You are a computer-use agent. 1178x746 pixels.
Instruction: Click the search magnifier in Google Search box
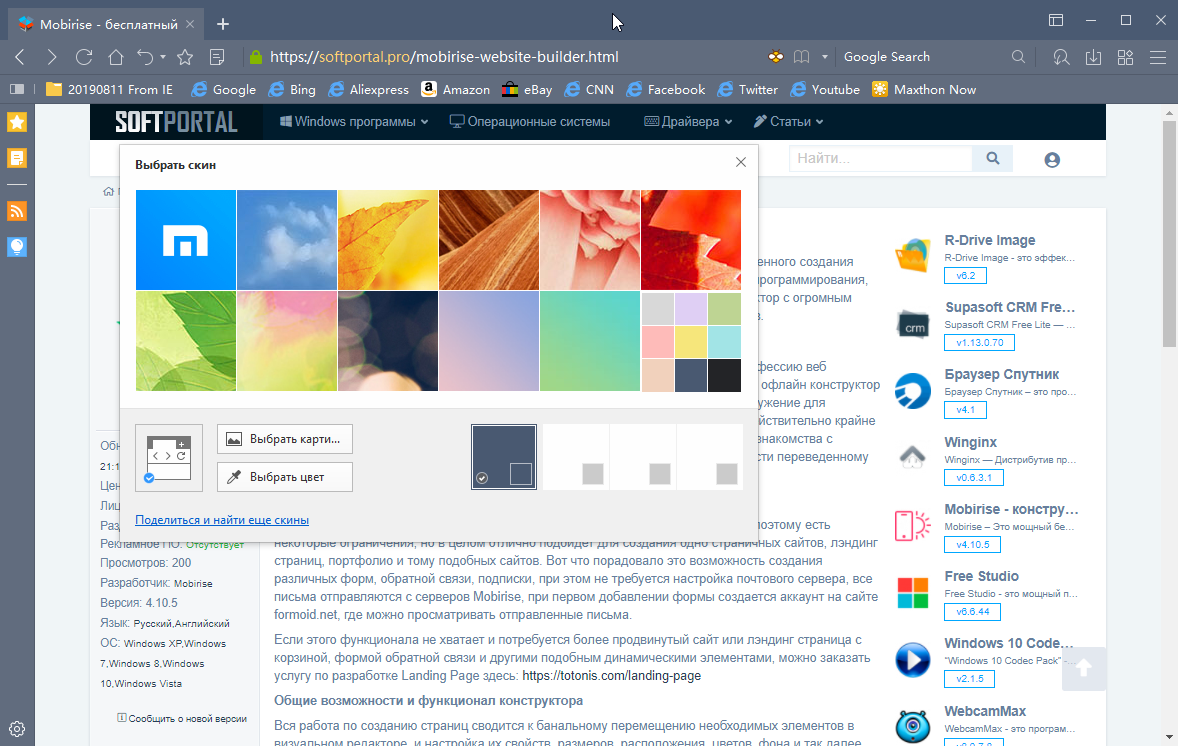click(x=1018, y=57)
